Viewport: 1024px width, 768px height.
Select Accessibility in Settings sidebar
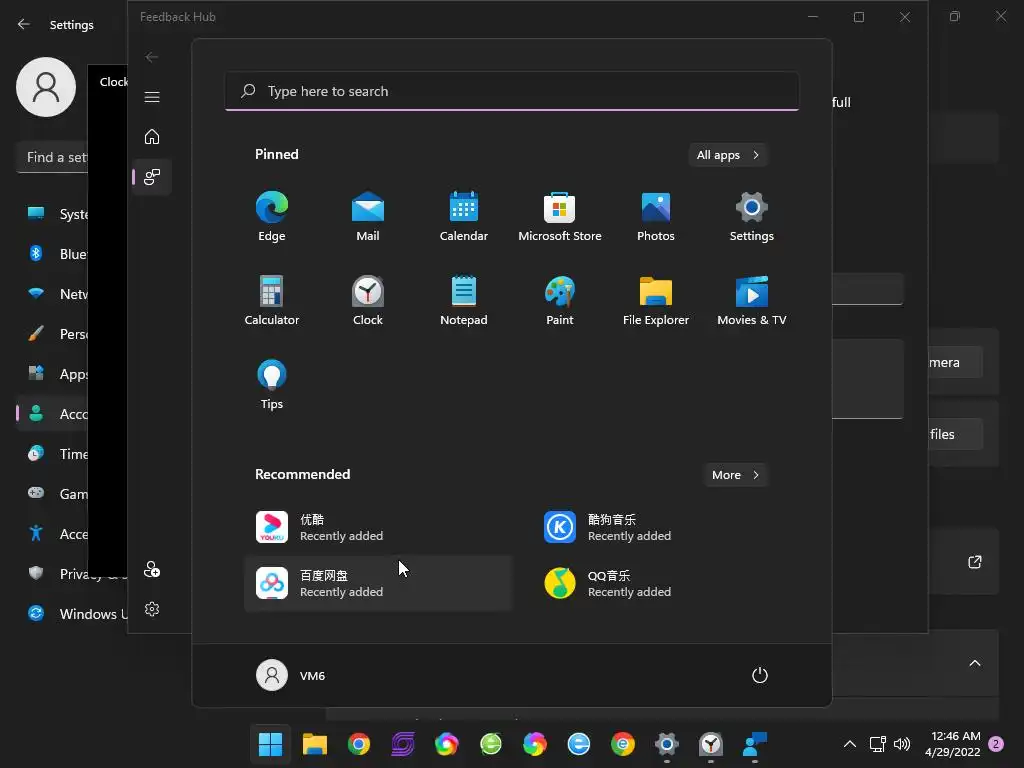click(52, 534)
